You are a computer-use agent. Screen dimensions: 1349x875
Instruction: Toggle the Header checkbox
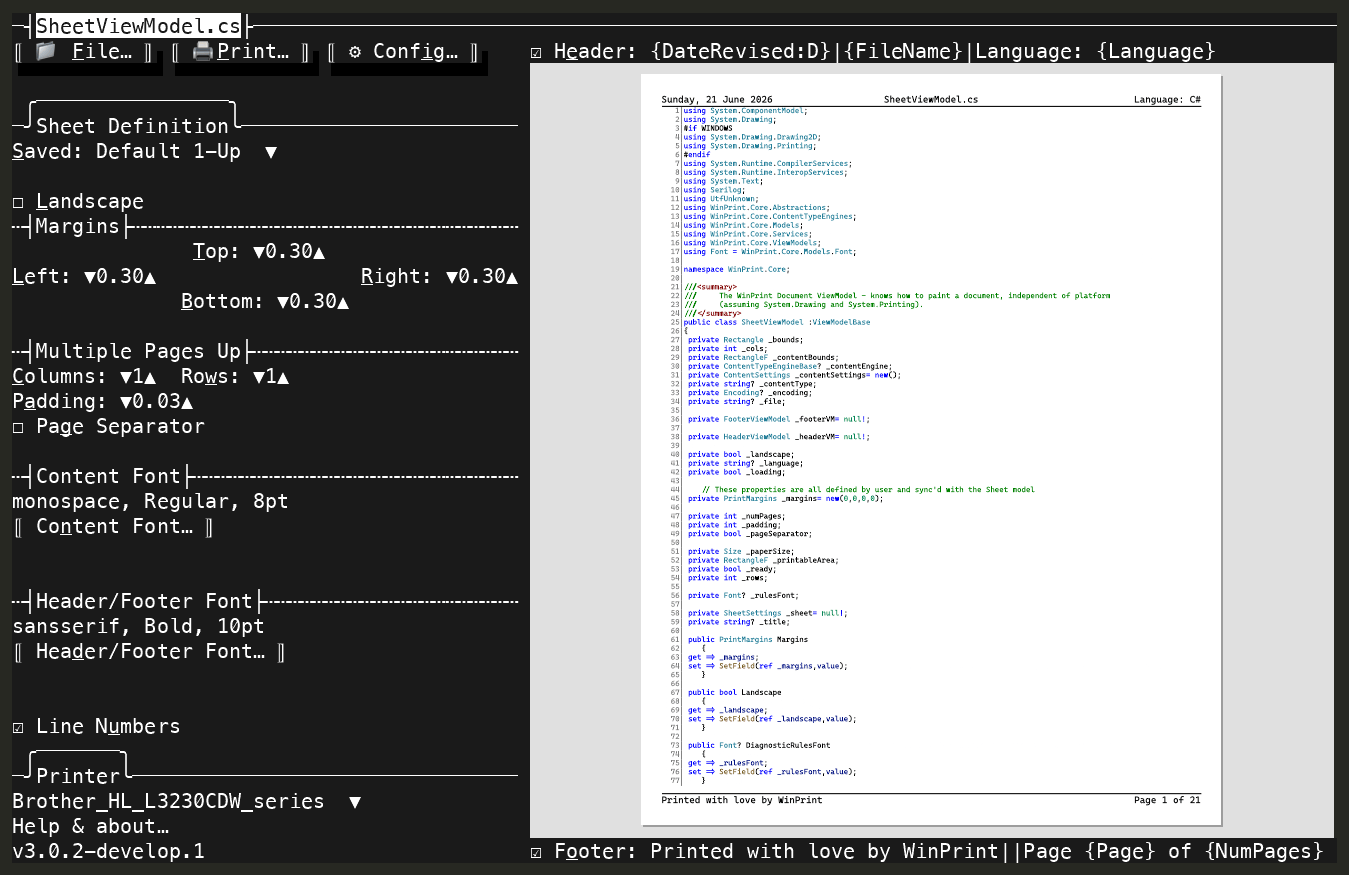[x=537, y=52]
